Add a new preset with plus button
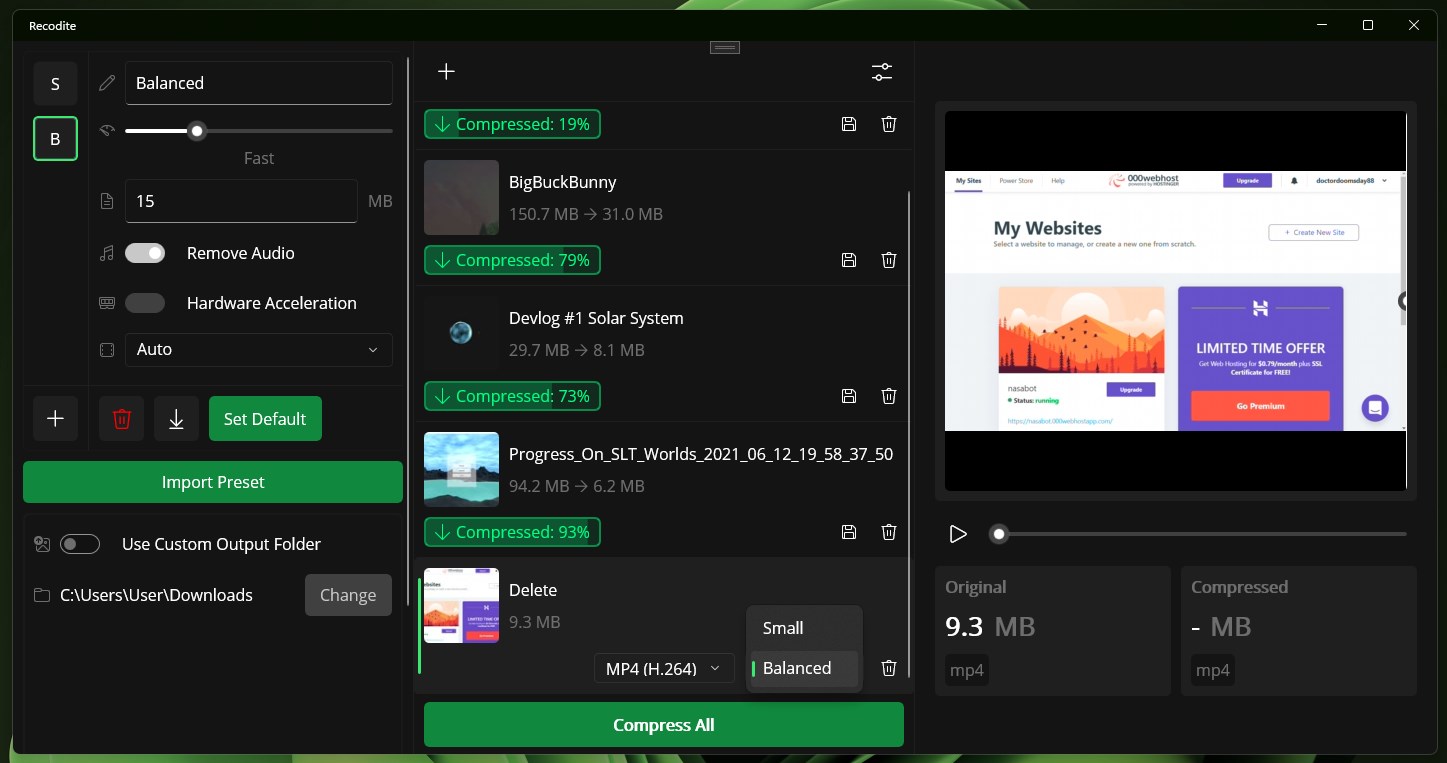 point(55,419)
